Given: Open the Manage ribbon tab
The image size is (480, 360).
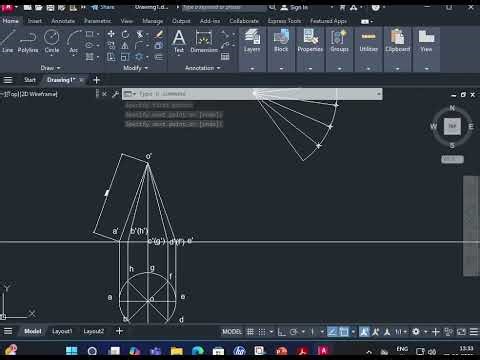Looking at the screenshot, I should point(152,21).
